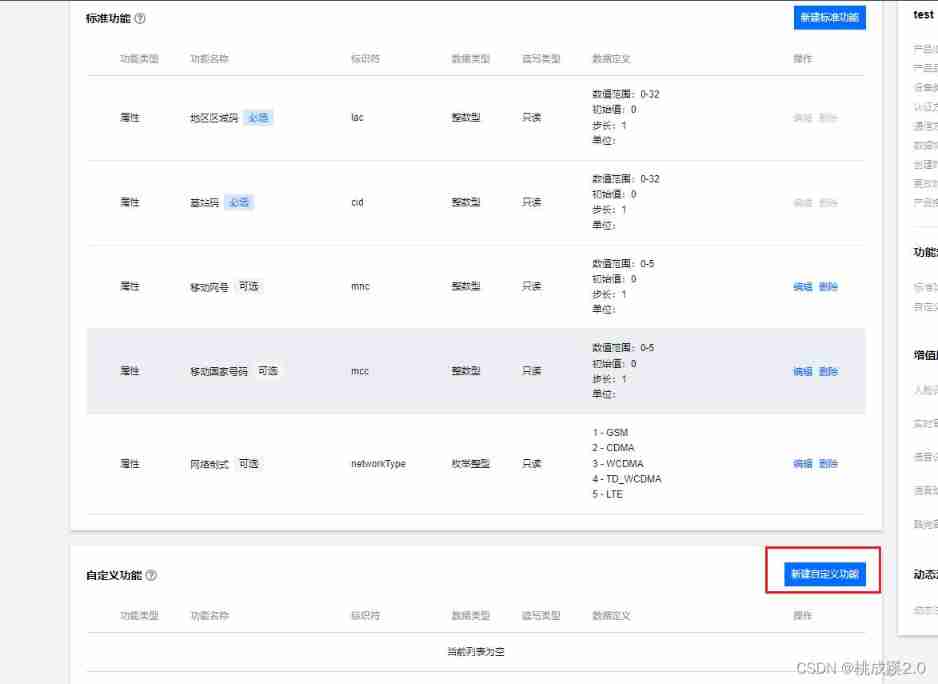The width and height of the screenshot is (938, 684).
Task: Edit the mnc 移动网号 property
Action: pyautogui.click(x=802, y=287)
